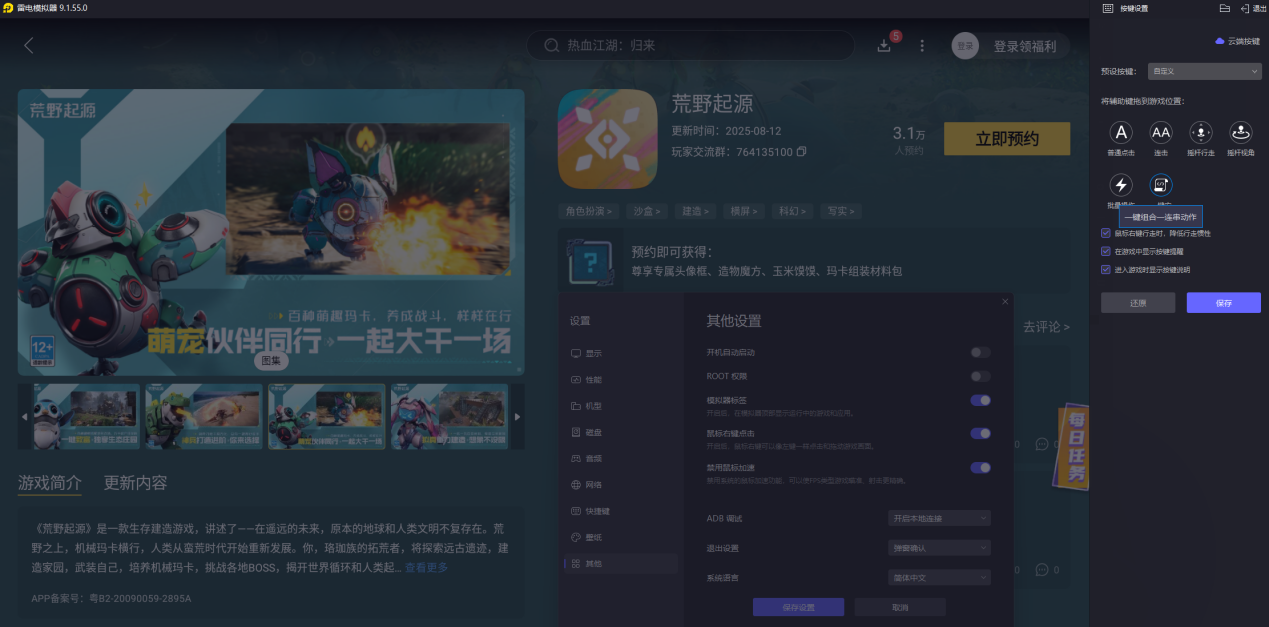Click the 按键设置 keyboard icon
The height and width of the screenshot is (627, 1269).
[1108, 8]
